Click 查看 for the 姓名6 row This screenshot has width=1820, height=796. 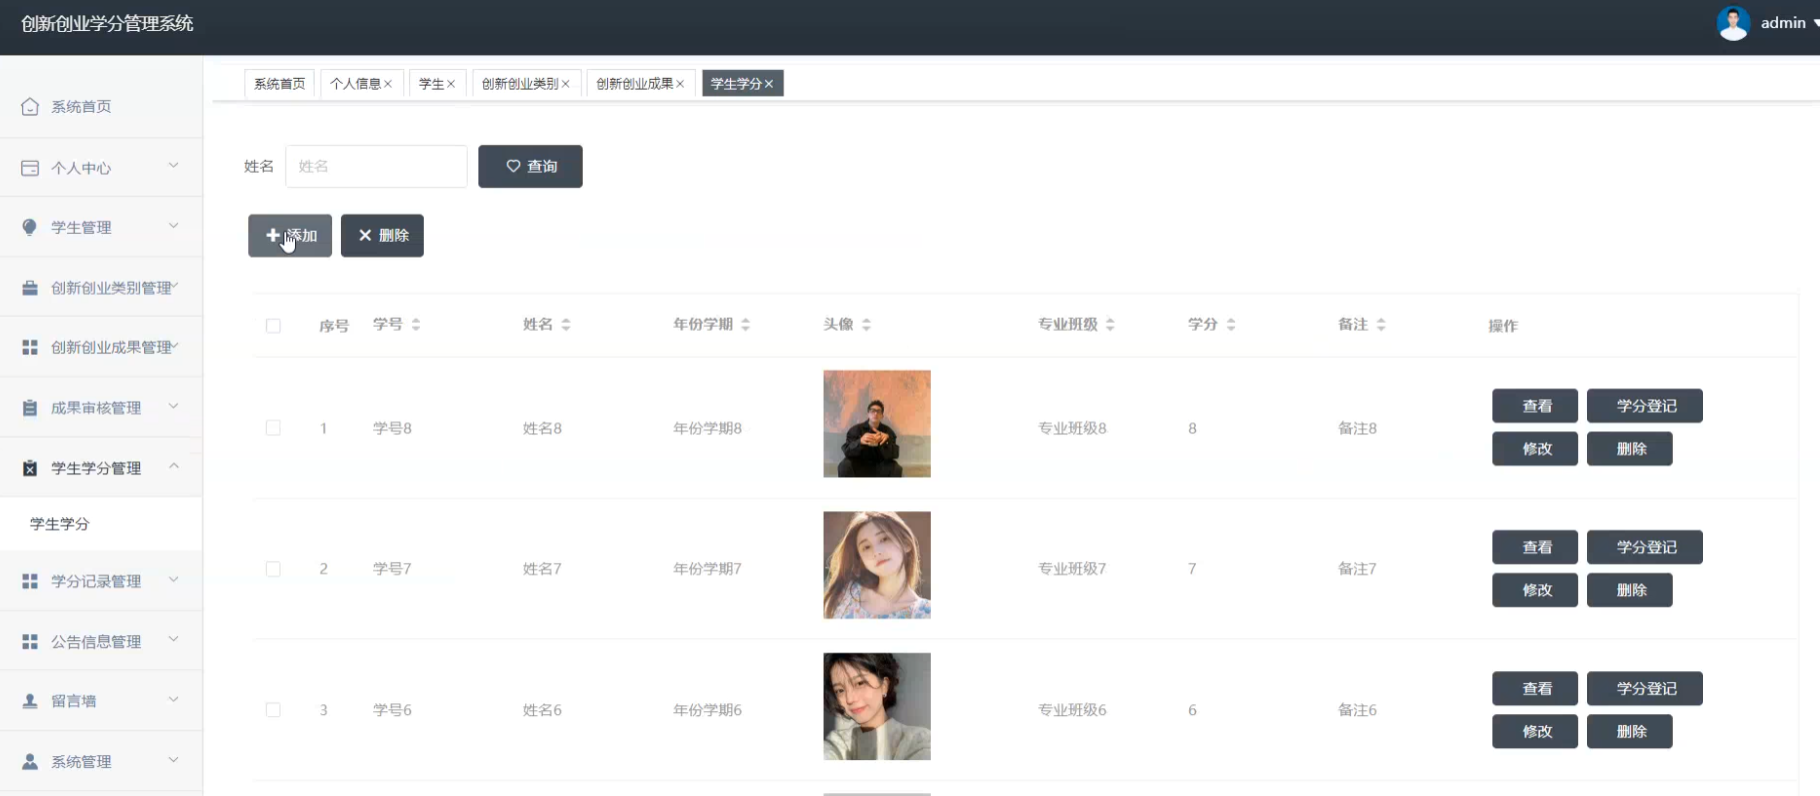(1535, 688)
